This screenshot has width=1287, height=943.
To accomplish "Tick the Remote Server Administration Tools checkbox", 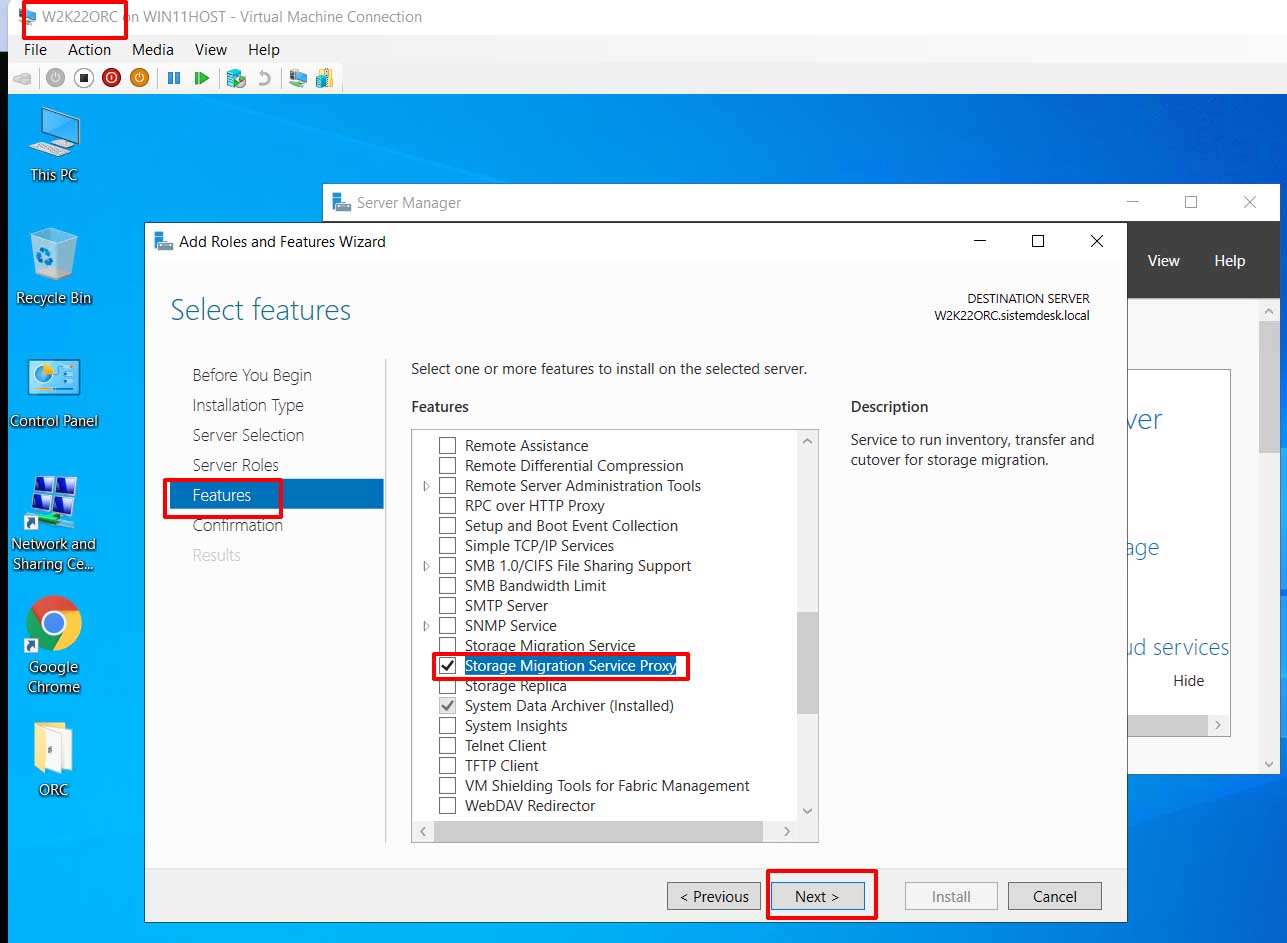I will (x=448, y=486).
